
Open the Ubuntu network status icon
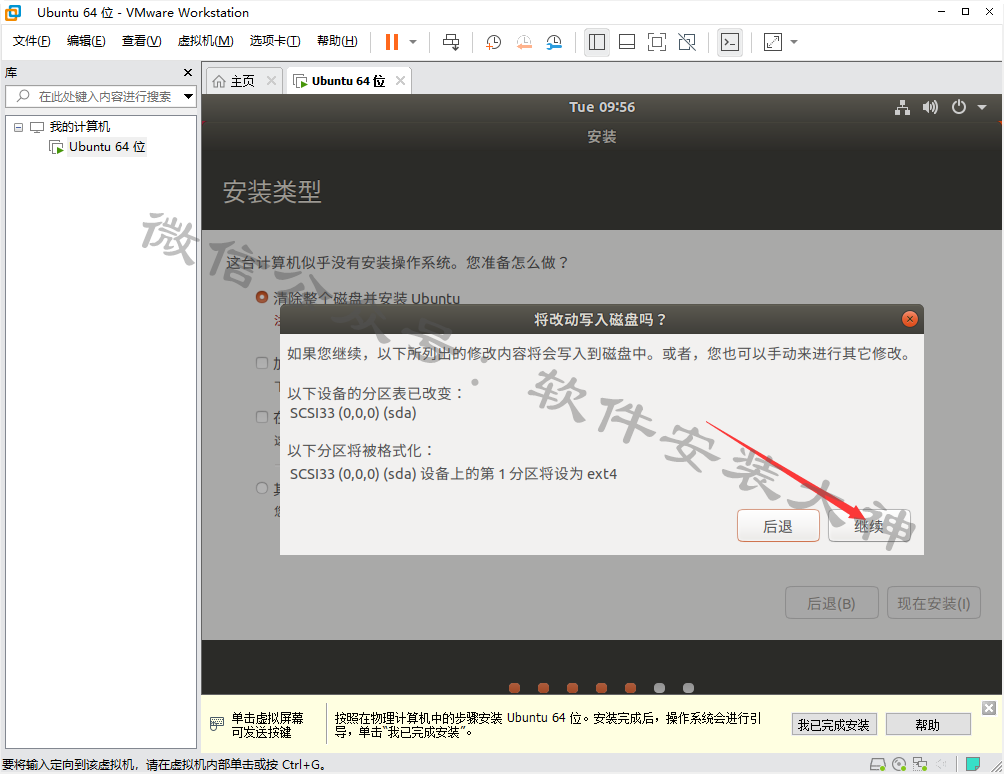click(902, 107)
